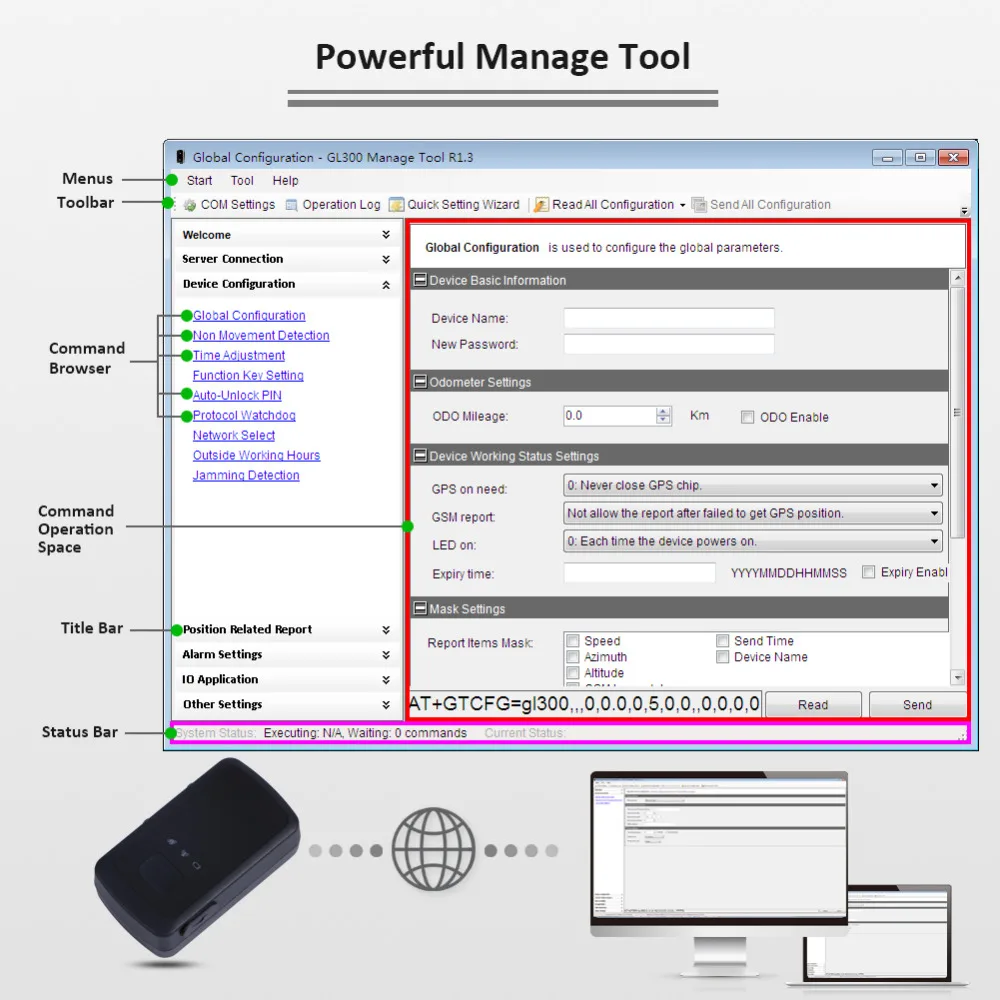
Task: Click the AT+GTCFG command text box
Action: (x=585, y=703)
